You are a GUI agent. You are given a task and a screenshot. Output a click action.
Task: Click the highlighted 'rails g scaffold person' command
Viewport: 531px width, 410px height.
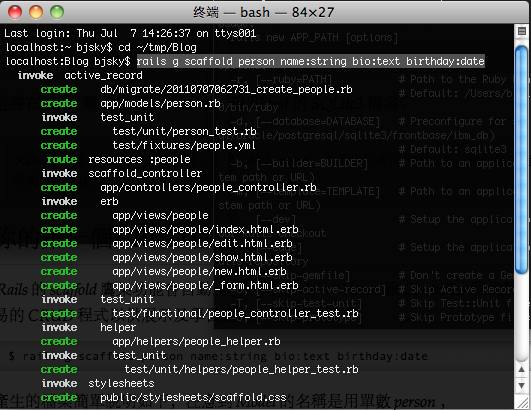point(311,61)
